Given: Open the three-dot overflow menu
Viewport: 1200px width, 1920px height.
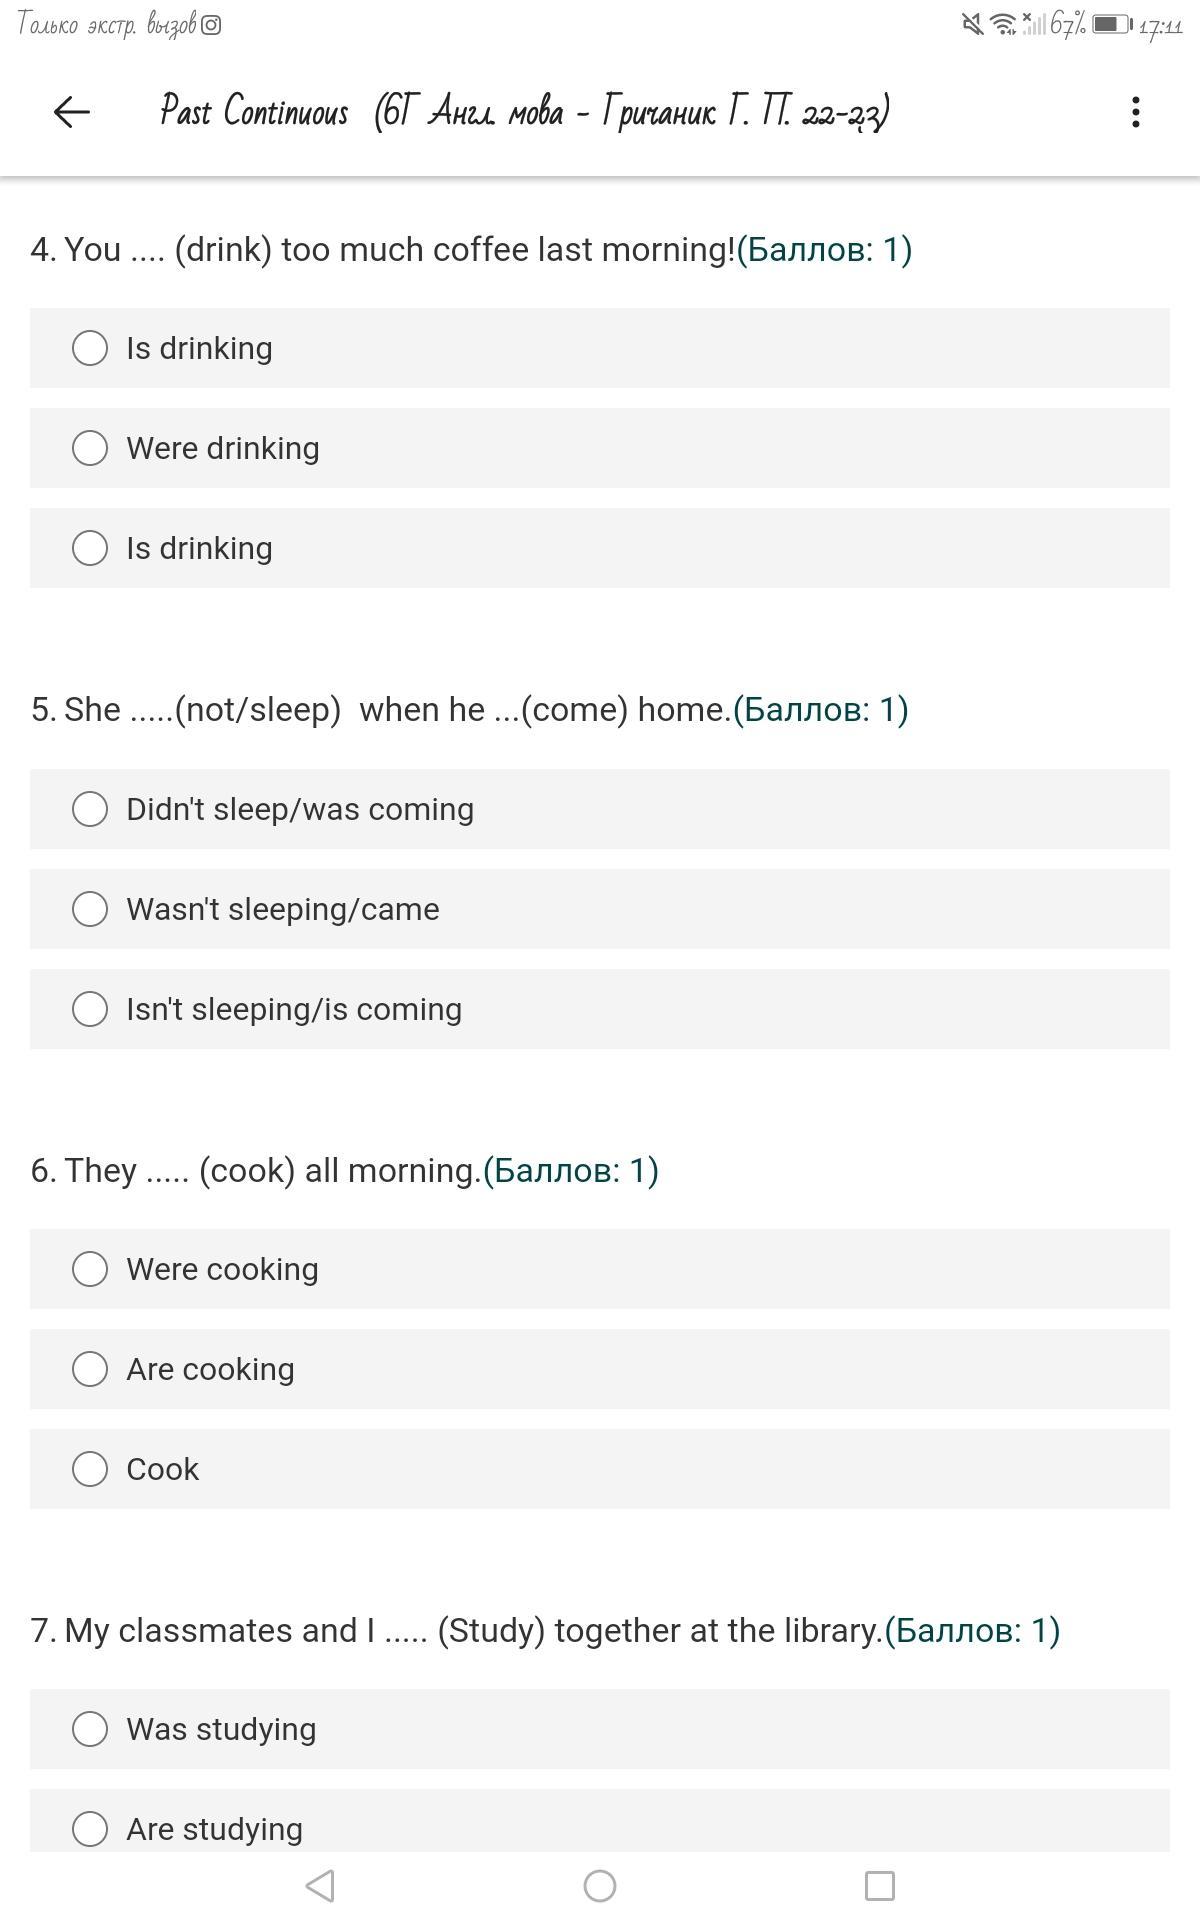Looking at the screenshot, I should tap(1135, 112).
